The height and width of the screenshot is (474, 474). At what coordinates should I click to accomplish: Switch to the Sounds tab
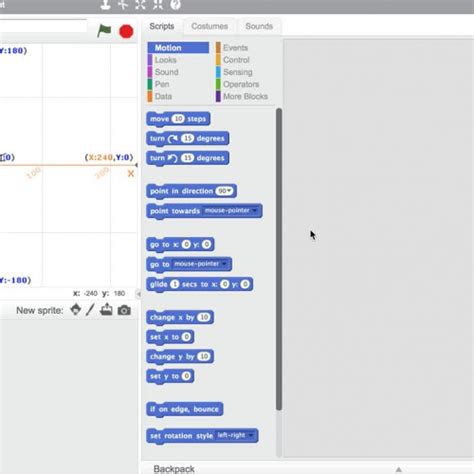(259, 26)
